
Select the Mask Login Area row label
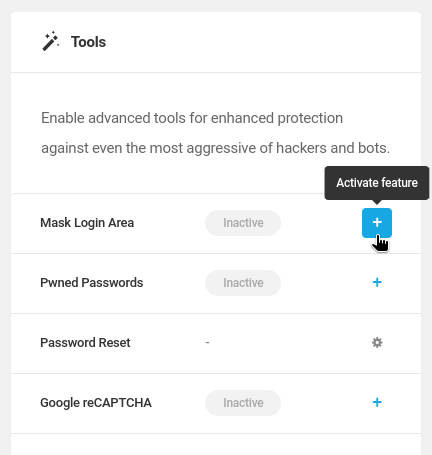point(87,223)
